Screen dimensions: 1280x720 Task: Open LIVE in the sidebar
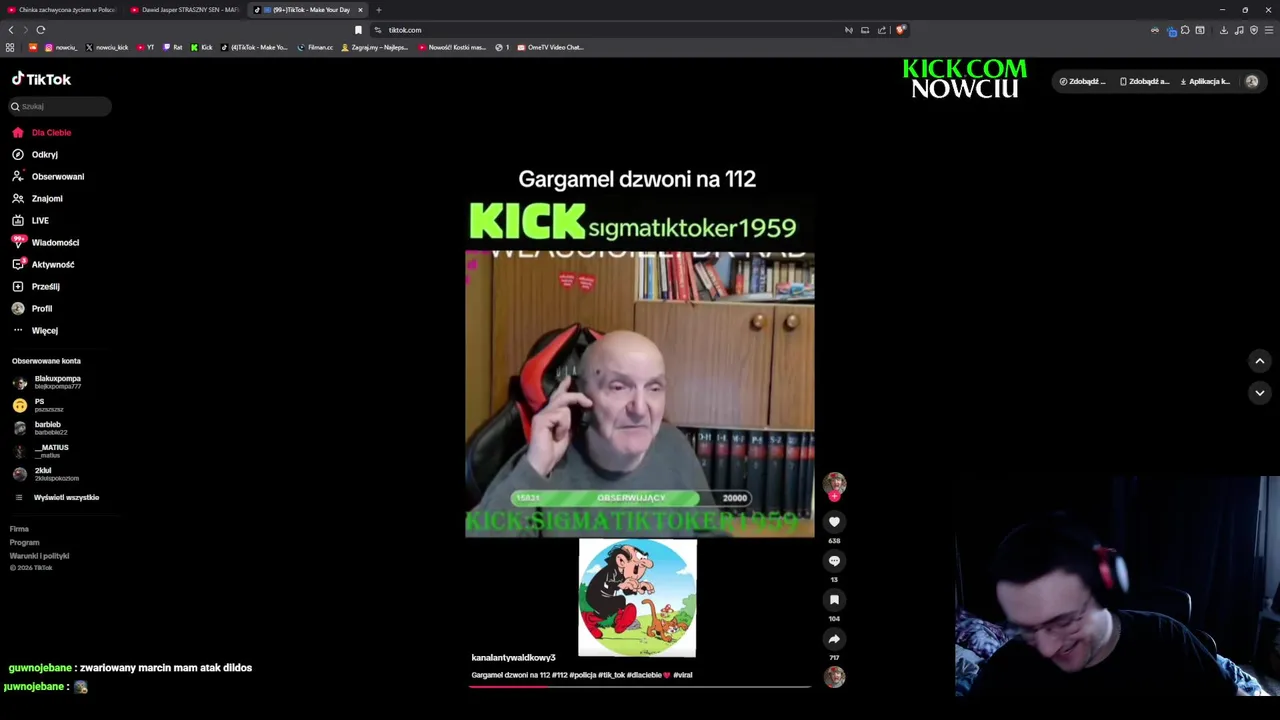(30, 221)
